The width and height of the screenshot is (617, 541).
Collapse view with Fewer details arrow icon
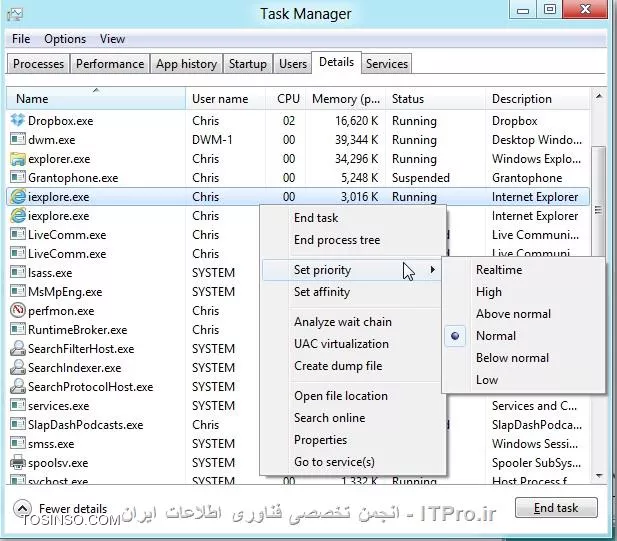pos(22,508)
